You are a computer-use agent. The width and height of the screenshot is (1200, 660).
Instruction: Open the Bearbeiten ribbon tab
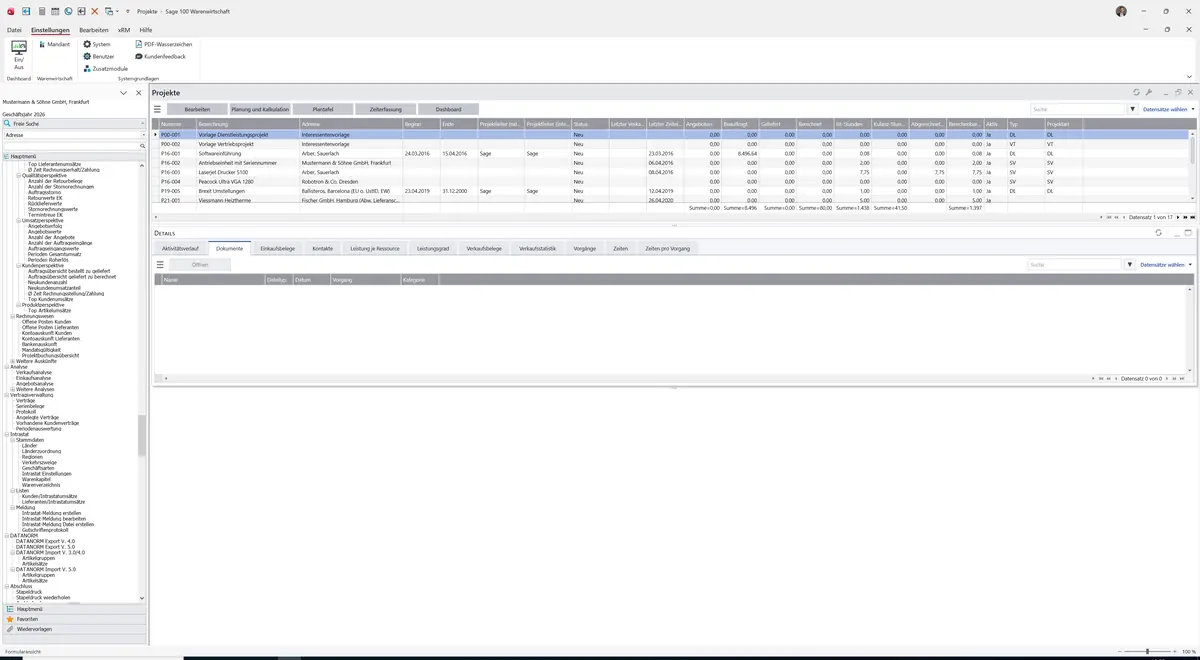tap(93, 30)
